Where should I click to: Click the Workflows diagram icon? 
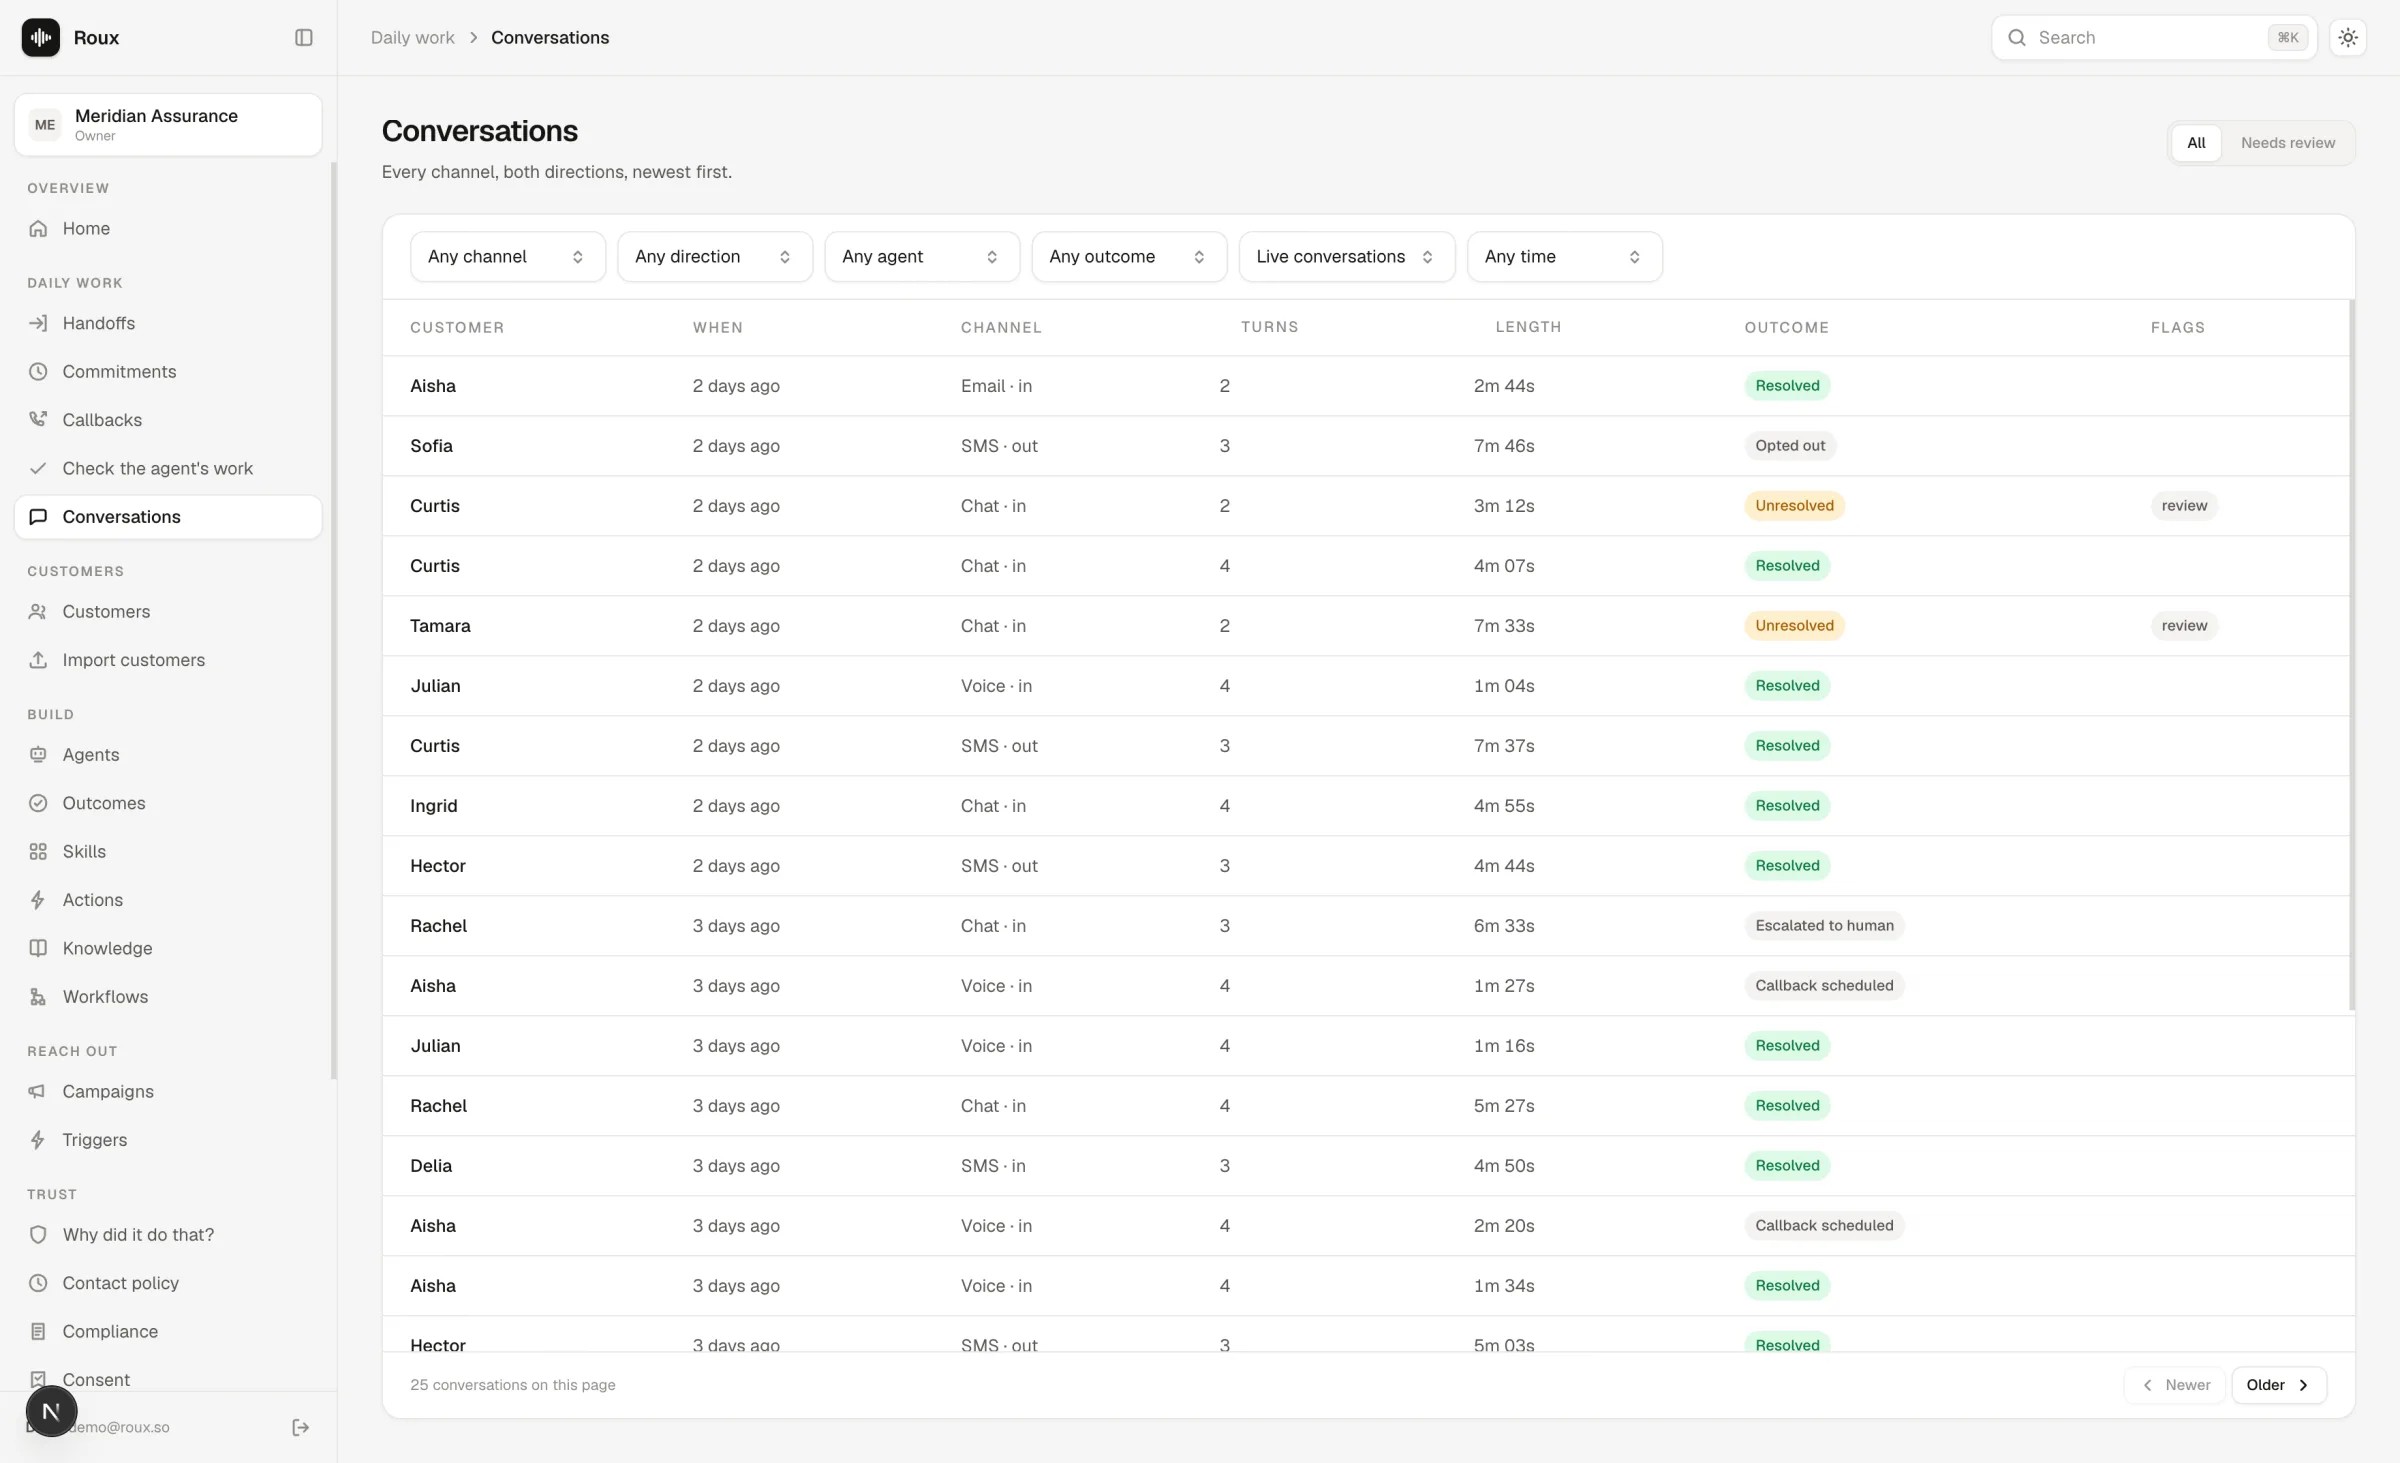point(38,997)
